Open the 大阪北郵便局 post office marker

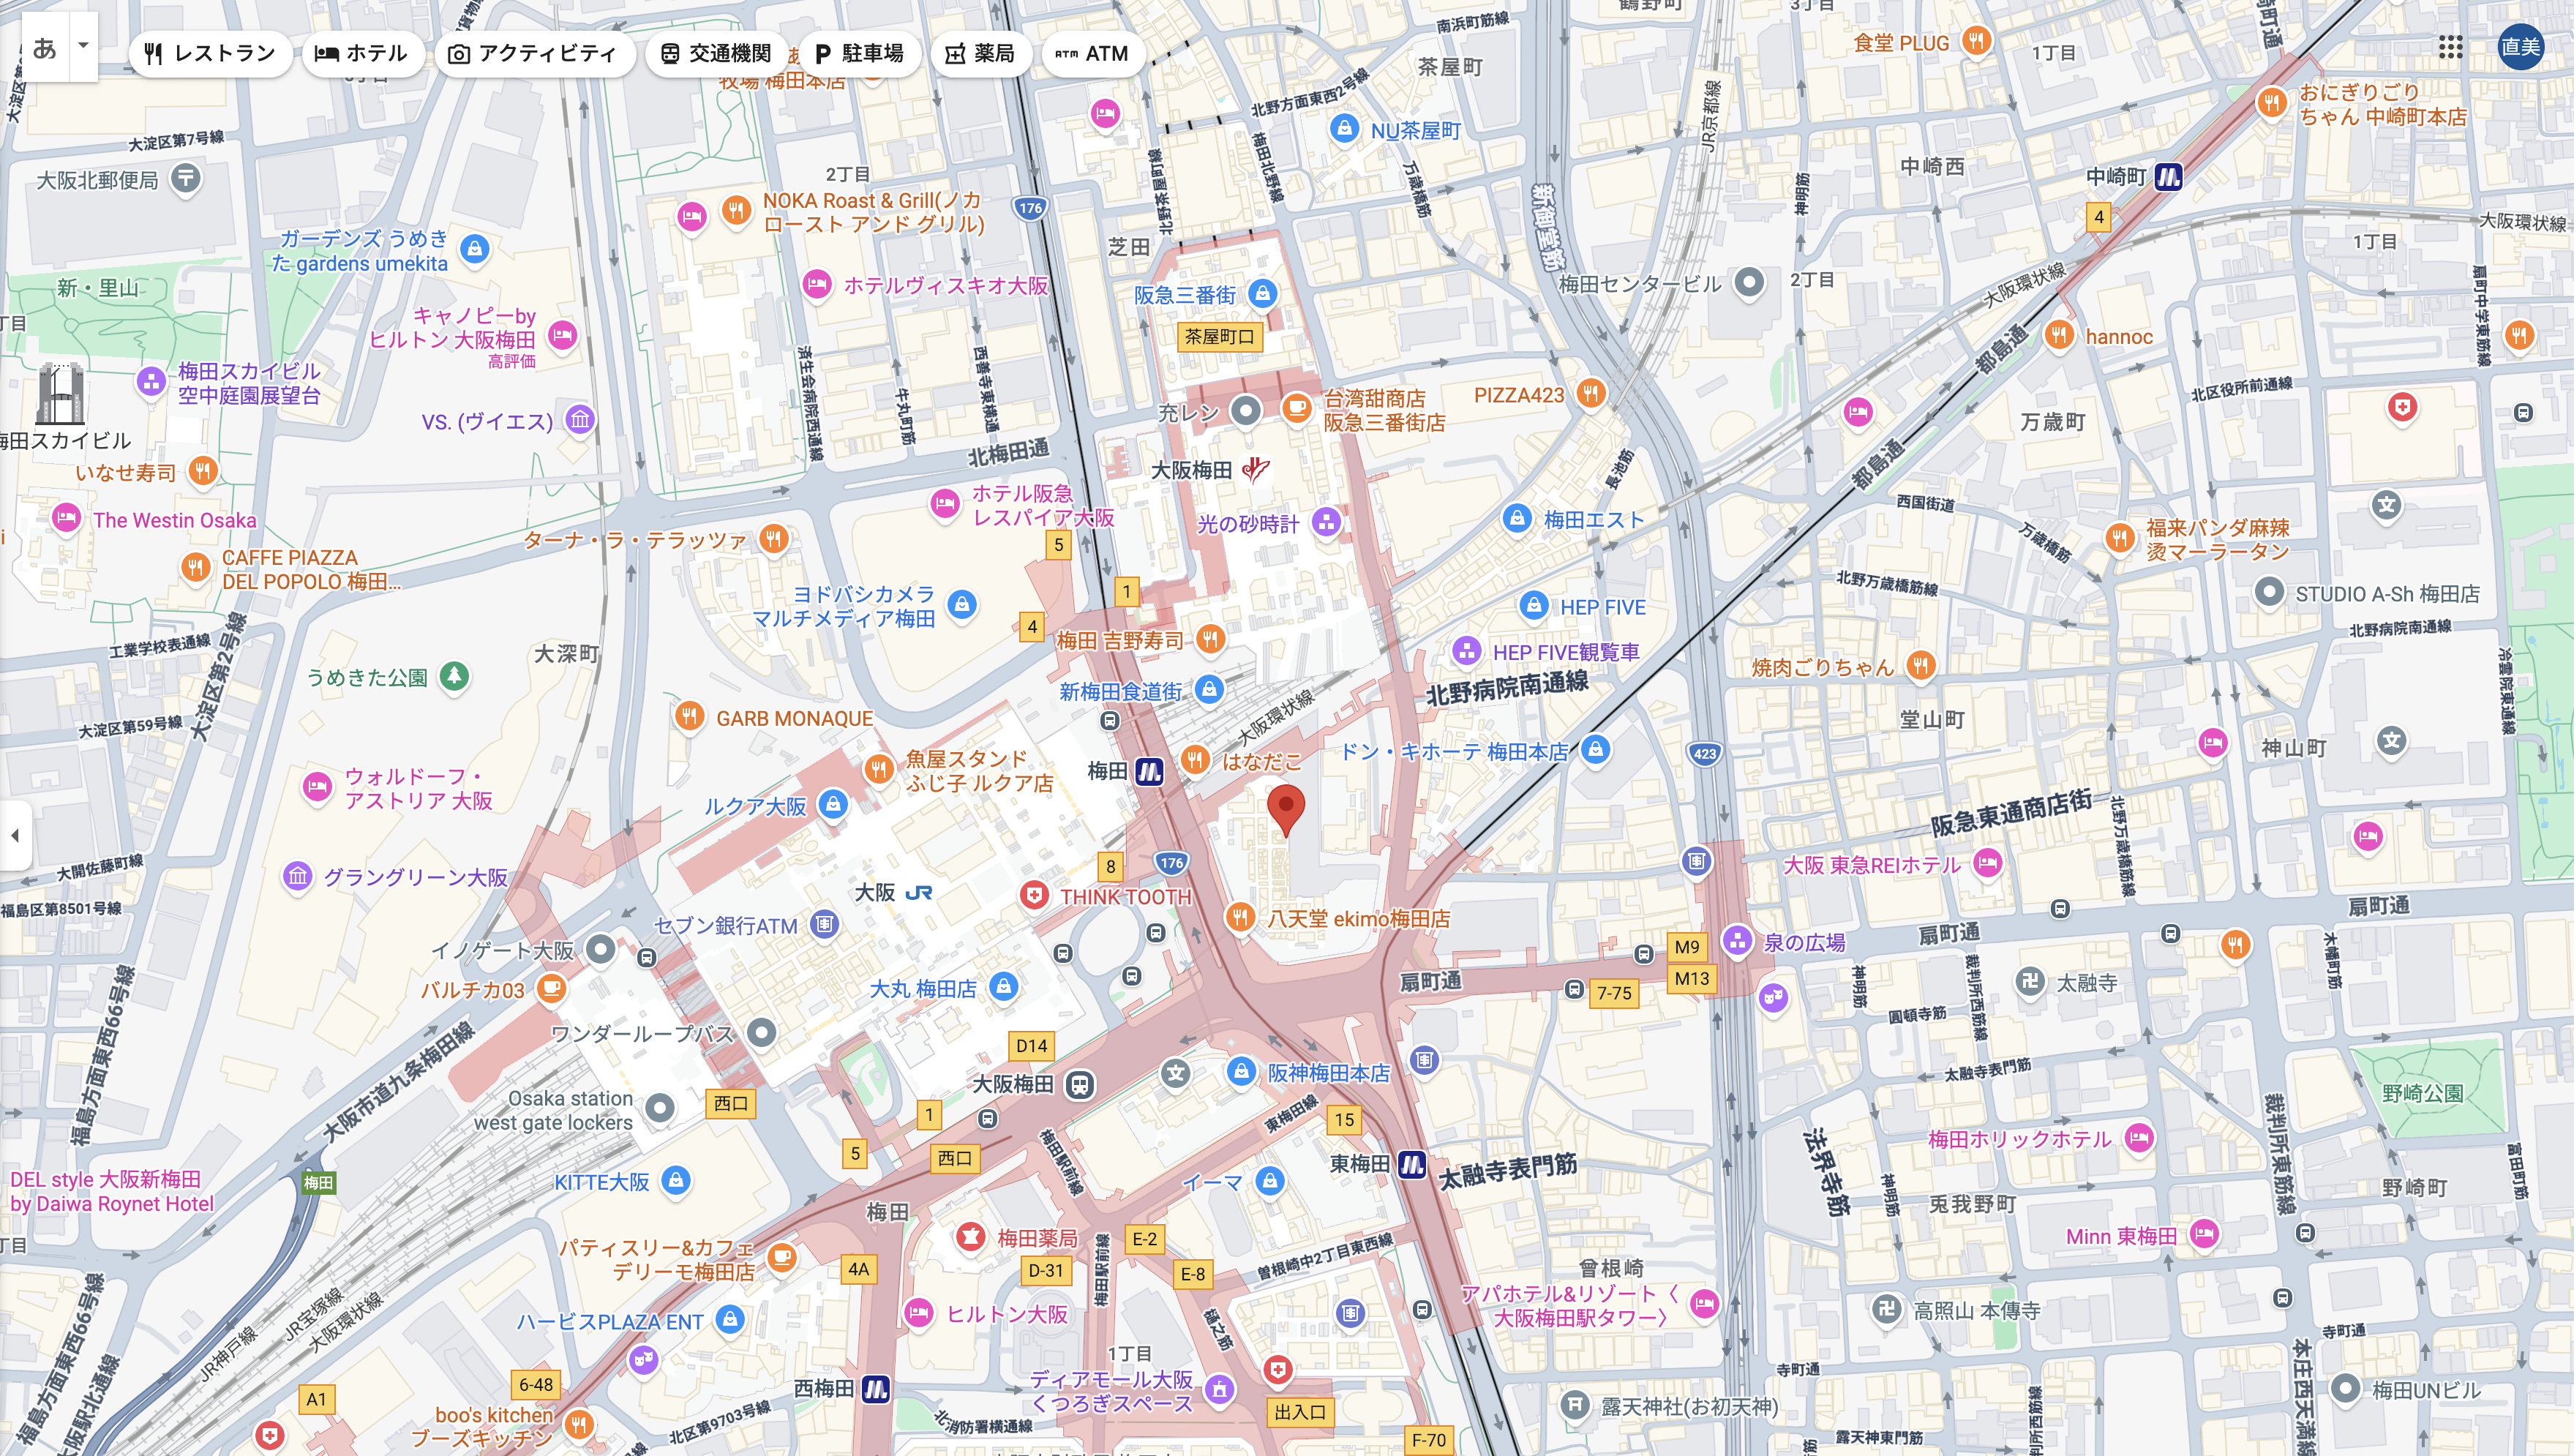pos(186,179)
